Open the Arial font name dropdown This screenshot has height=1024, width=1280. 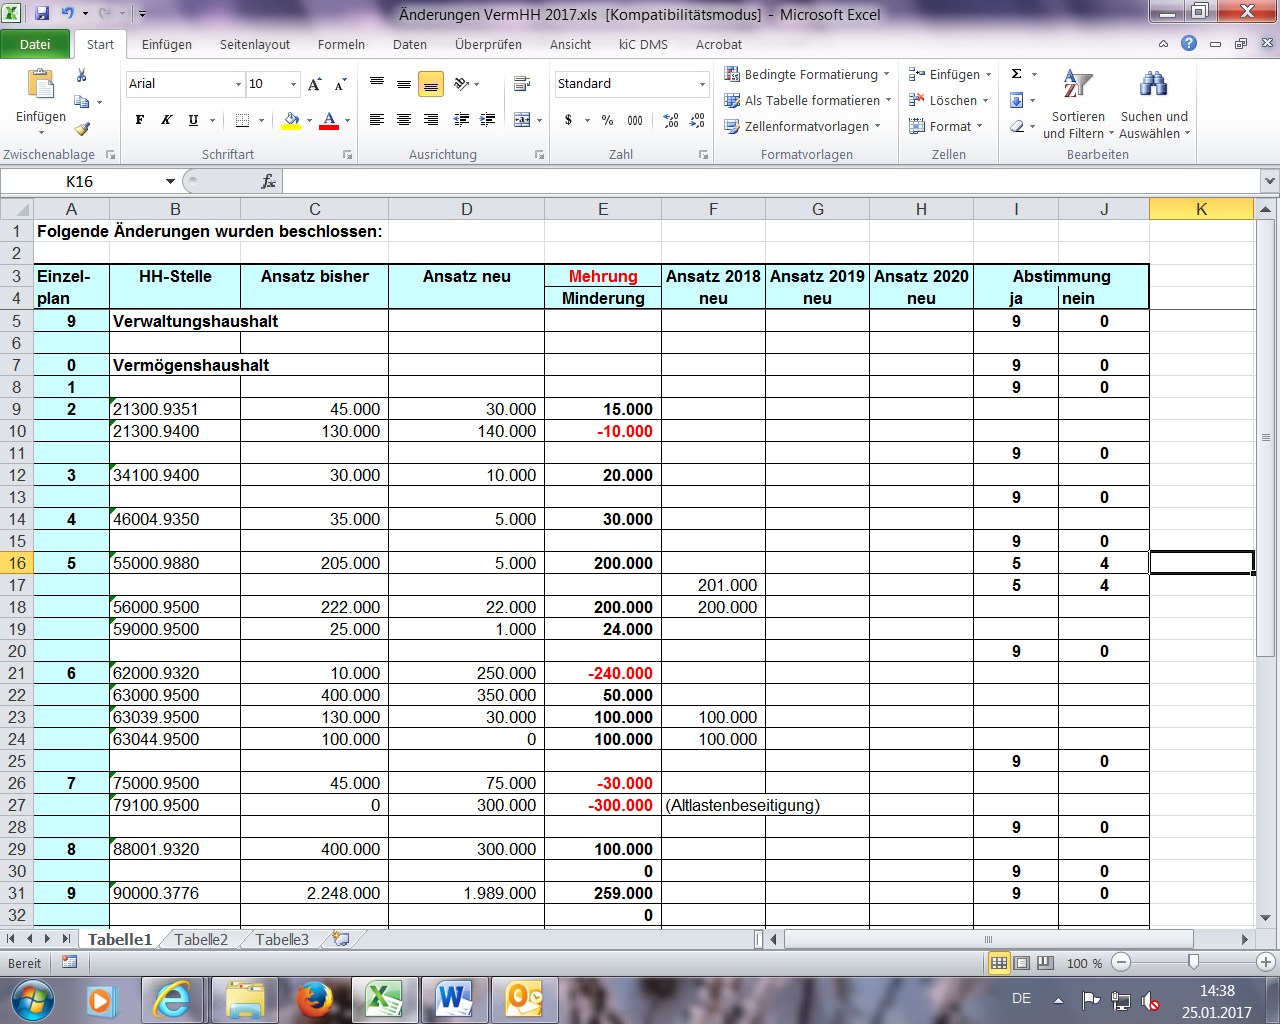tap(238, 84)
